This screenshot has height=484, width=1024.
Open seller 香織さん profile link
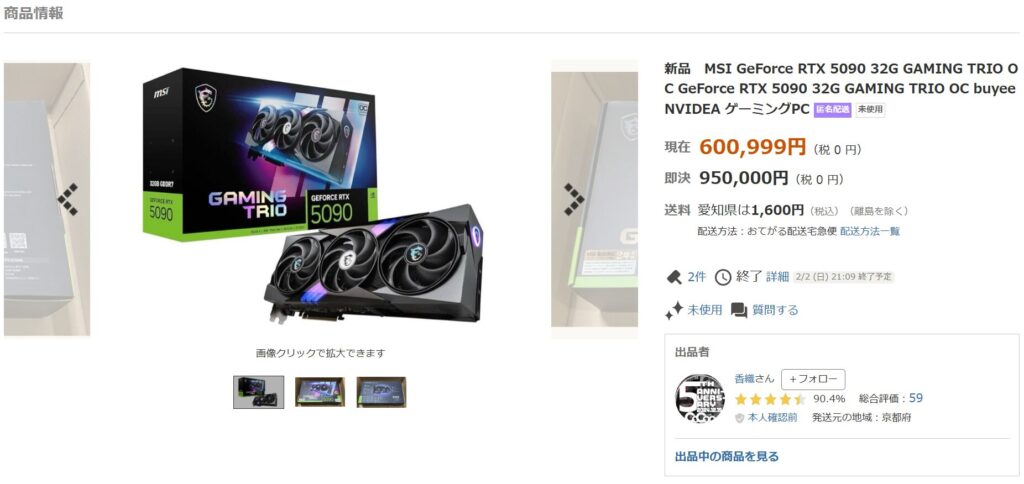click(x=754, y=378)
